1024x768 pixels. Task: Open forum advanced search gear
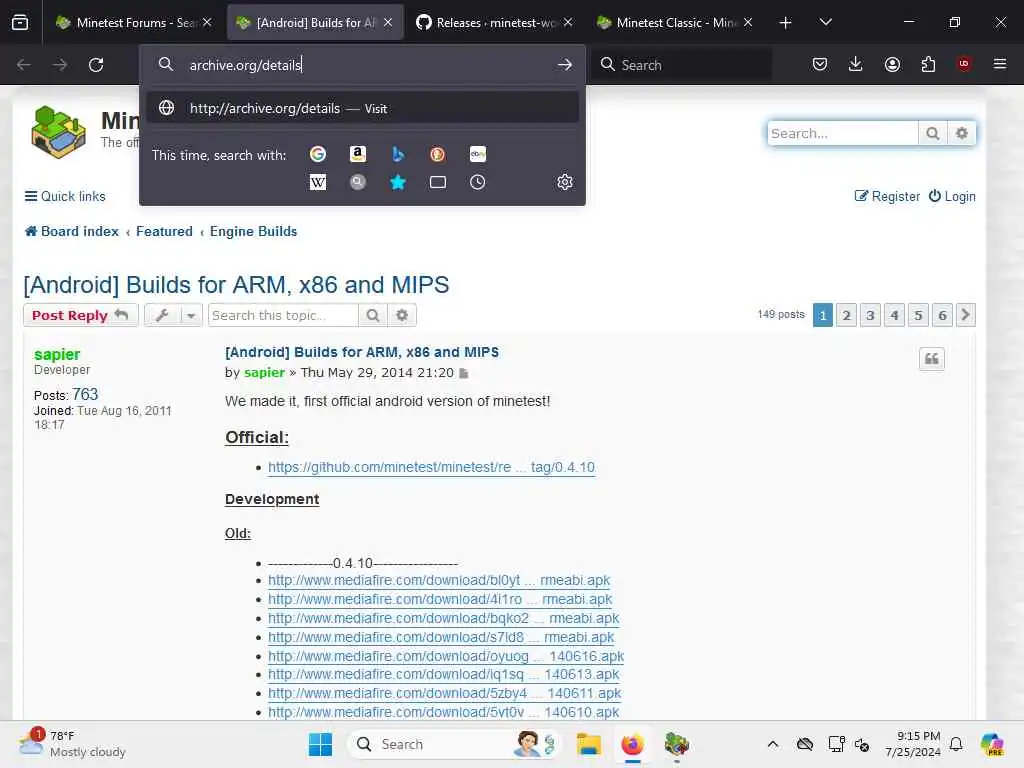click(961, 133)
